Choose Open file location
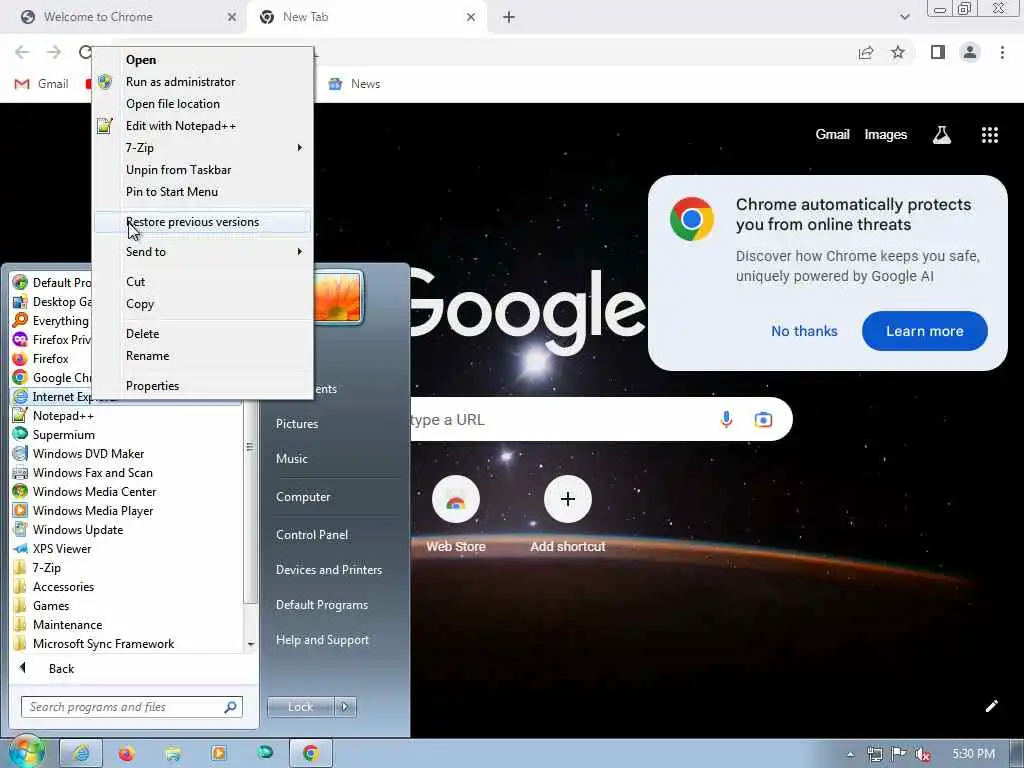Screen dimensions: 1024x768 tap(203, 104)
